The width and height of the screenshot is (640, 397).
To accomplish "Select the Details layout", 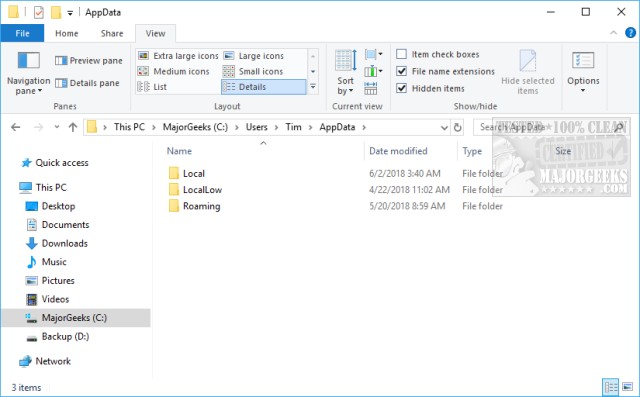I will pyautogui.click(x=264, y=87).
